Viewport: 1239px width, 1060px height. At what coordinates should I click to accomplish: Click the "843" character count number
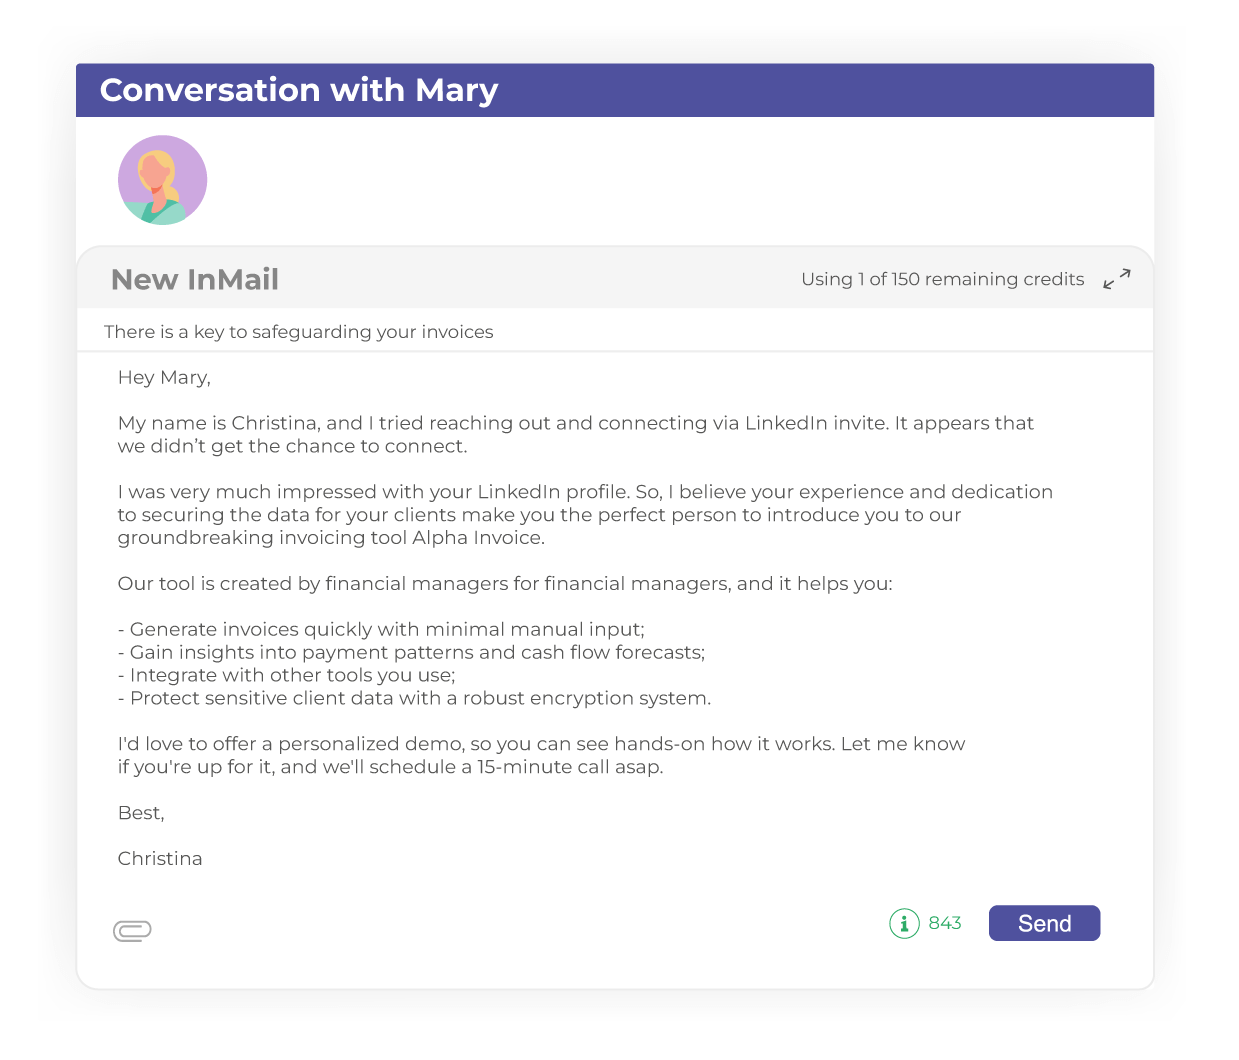tap(946, 923)
